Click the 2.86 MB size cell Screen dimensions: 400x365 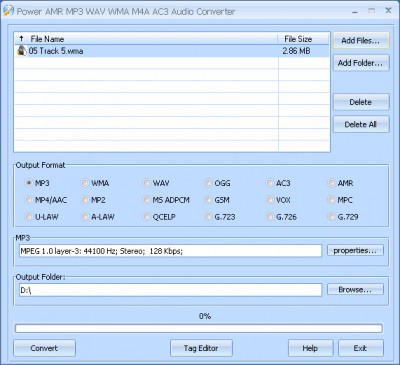tap(296, 51)
